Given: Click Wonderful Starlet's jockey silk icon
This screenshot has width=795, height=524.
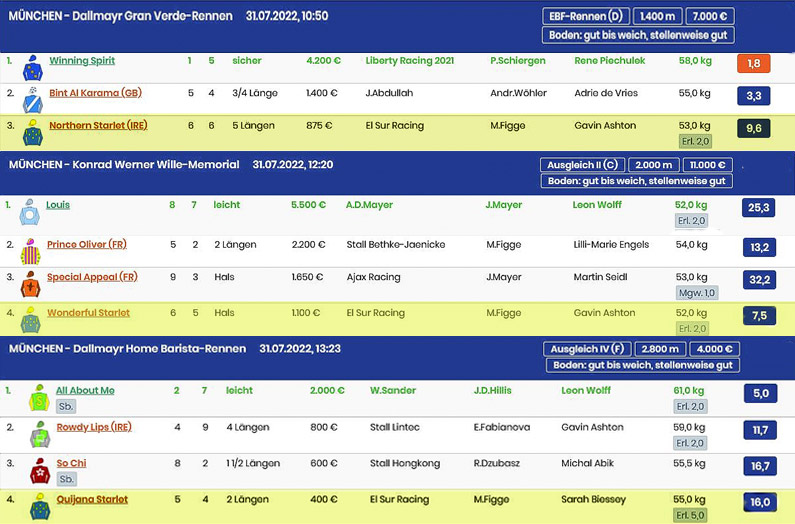Looking at the screenshot, I should tap(31, 320).
